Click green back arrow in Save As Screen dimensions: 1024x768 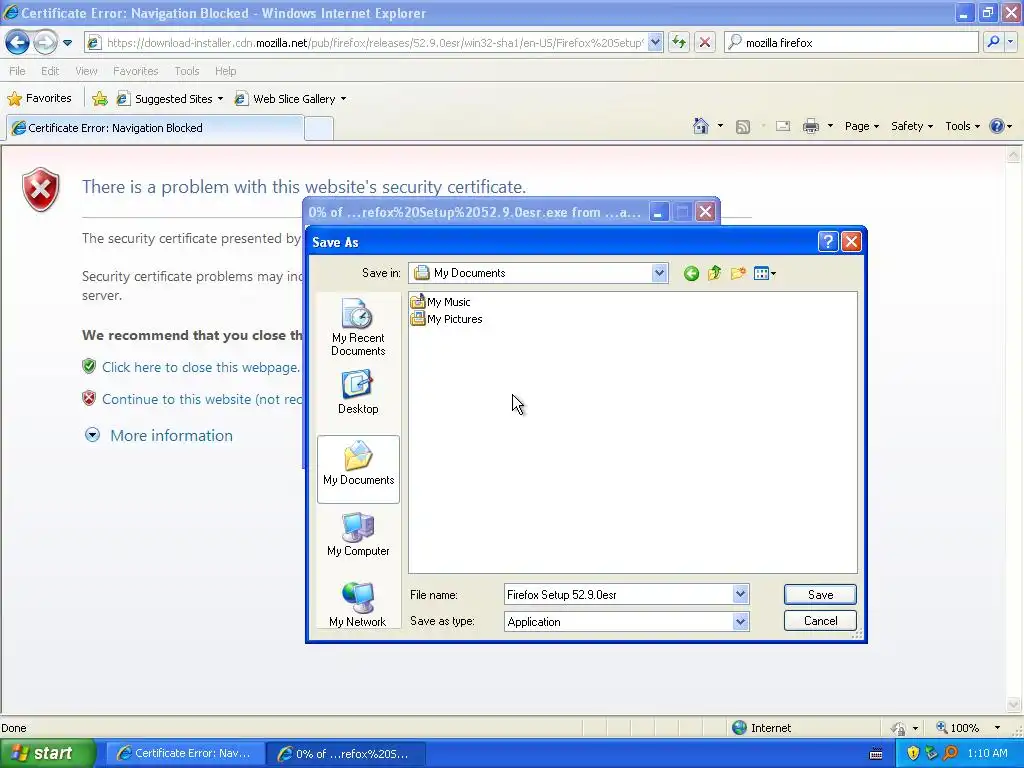pyautogui.click(x=691, y=274)
